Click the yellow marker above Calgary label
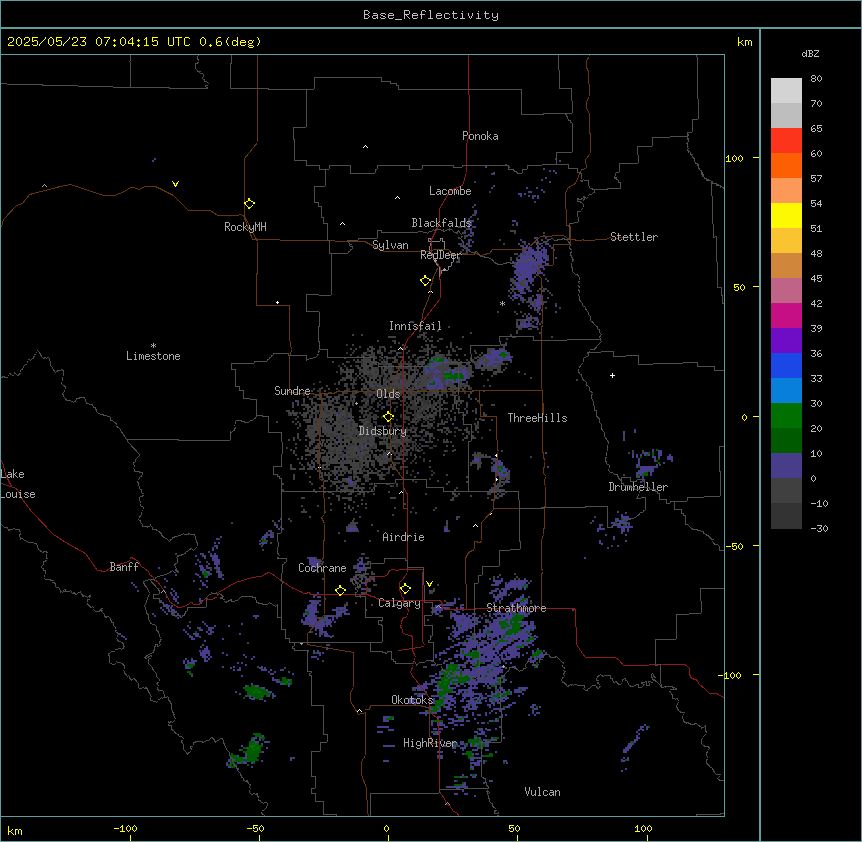Image resolution: width=862 pixels, height=842 pixels. point(405,589)
